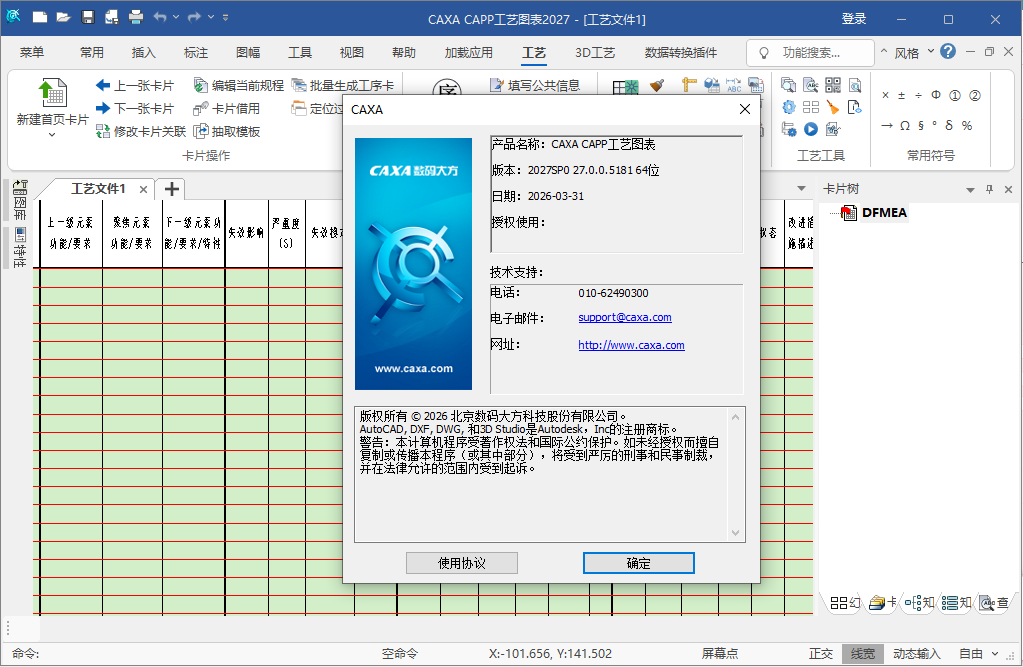Viewport: 1023px width, 667px height.
Task: Insert the percent % symbol
Action: point(967,125)
